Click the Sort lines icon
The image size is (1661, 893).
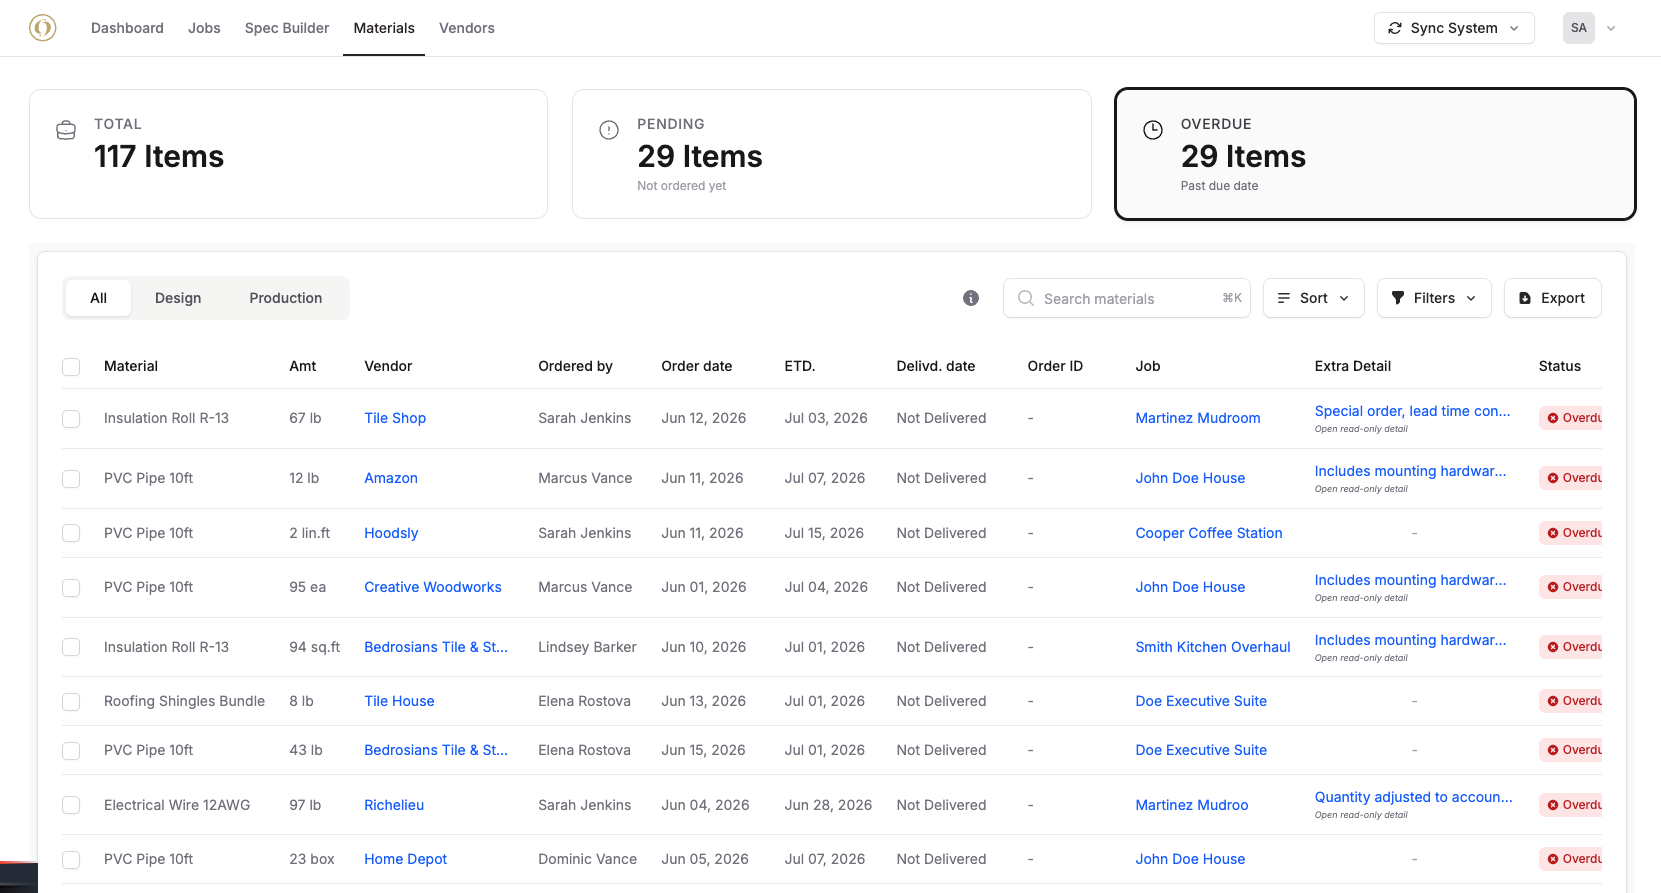pyautogui.click(x=1284, y=298)
